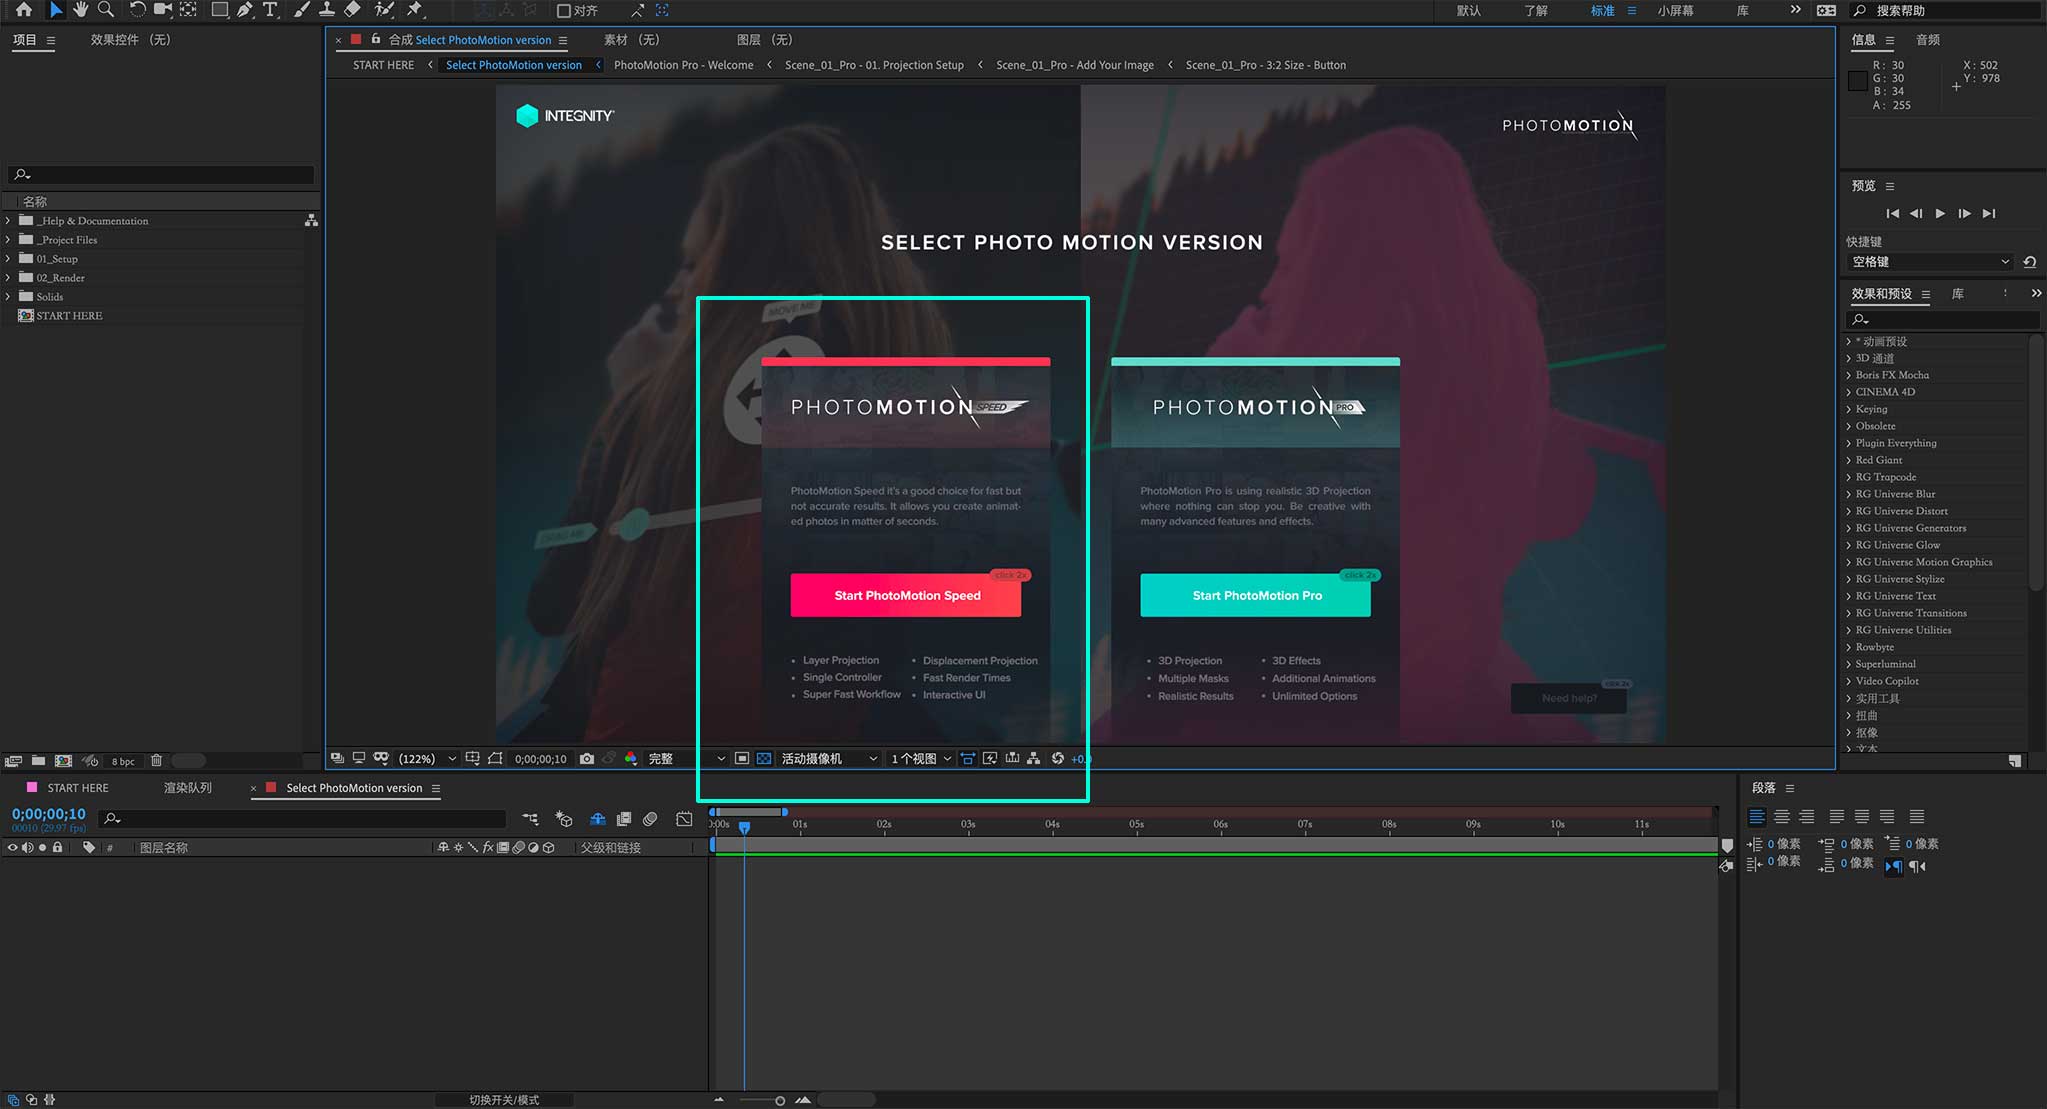
Task: Select the Pen tool
Action: (x=245, y=10)
